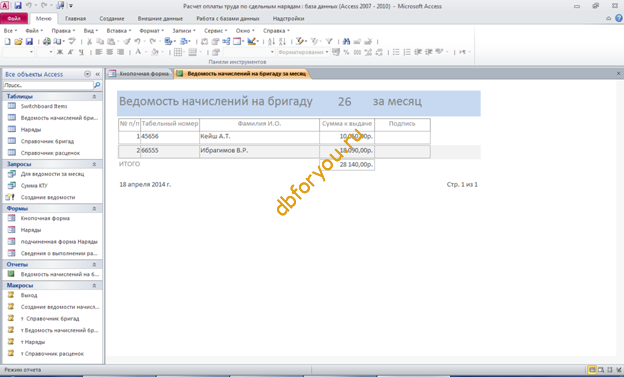Click the Print toolbar icon
This screenshot has height=377, width=624.
[47, 41]
